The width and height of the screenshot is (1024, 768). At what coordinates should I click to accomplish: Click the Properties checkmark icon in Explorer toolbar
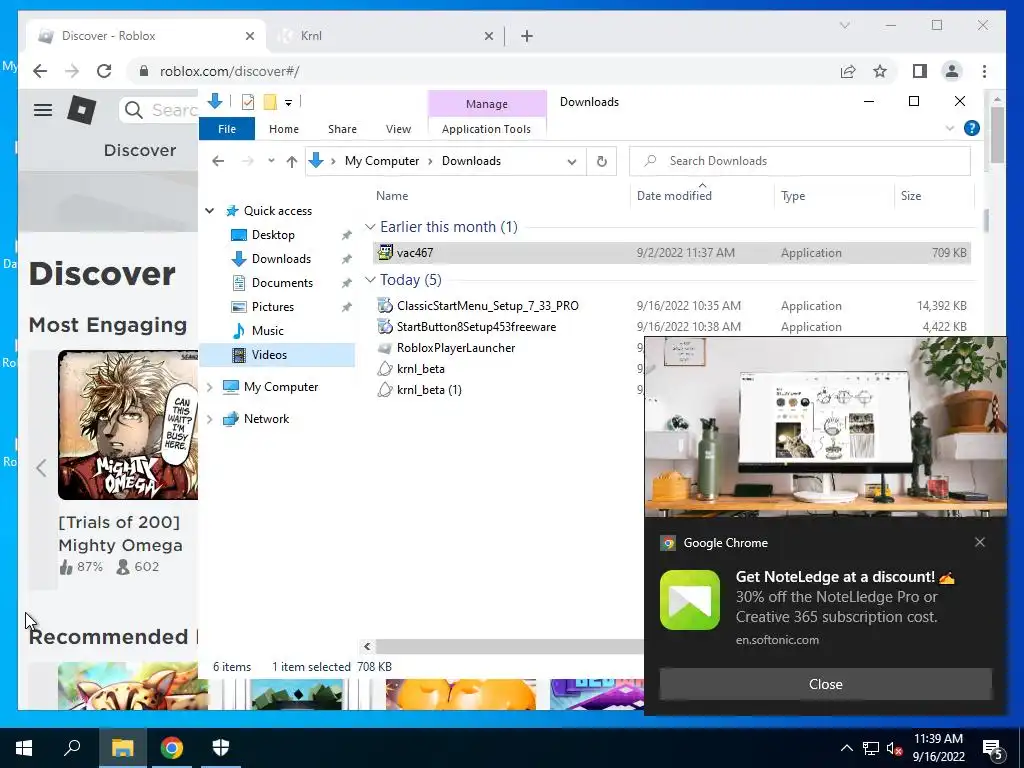click(x=248, y=102)
